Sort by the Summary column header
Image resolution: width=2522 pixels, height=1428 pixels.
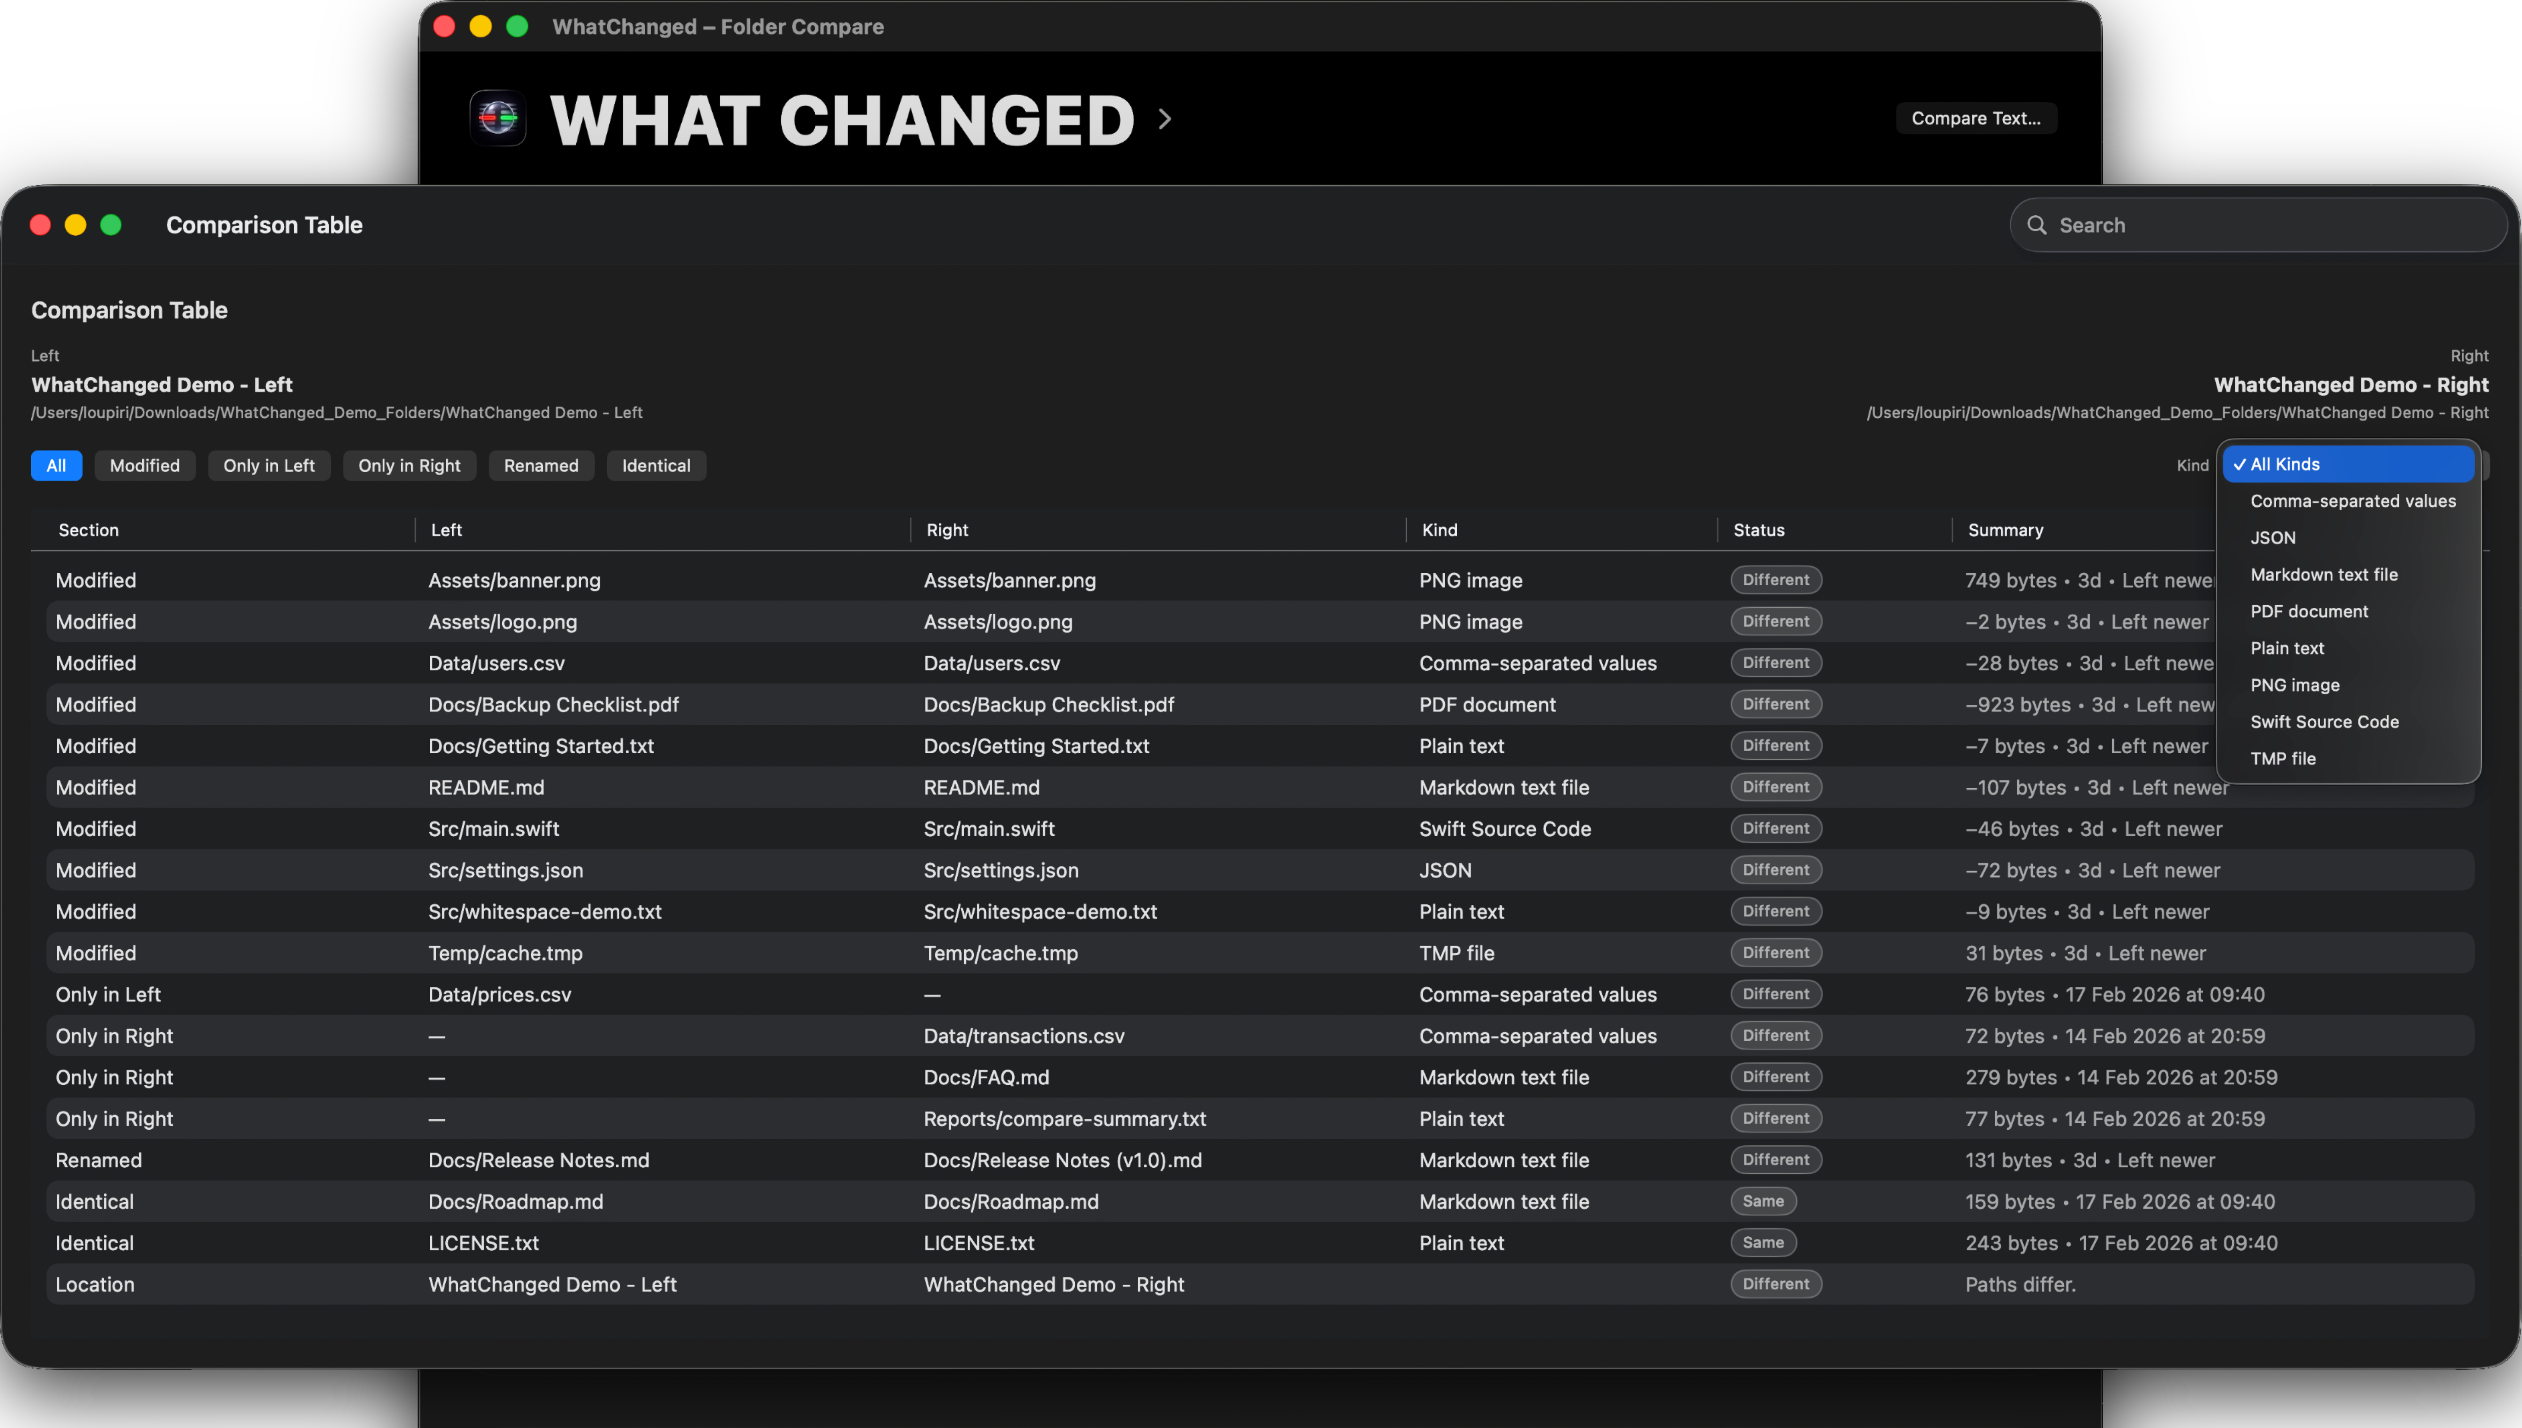click(x=2005, y=530)
